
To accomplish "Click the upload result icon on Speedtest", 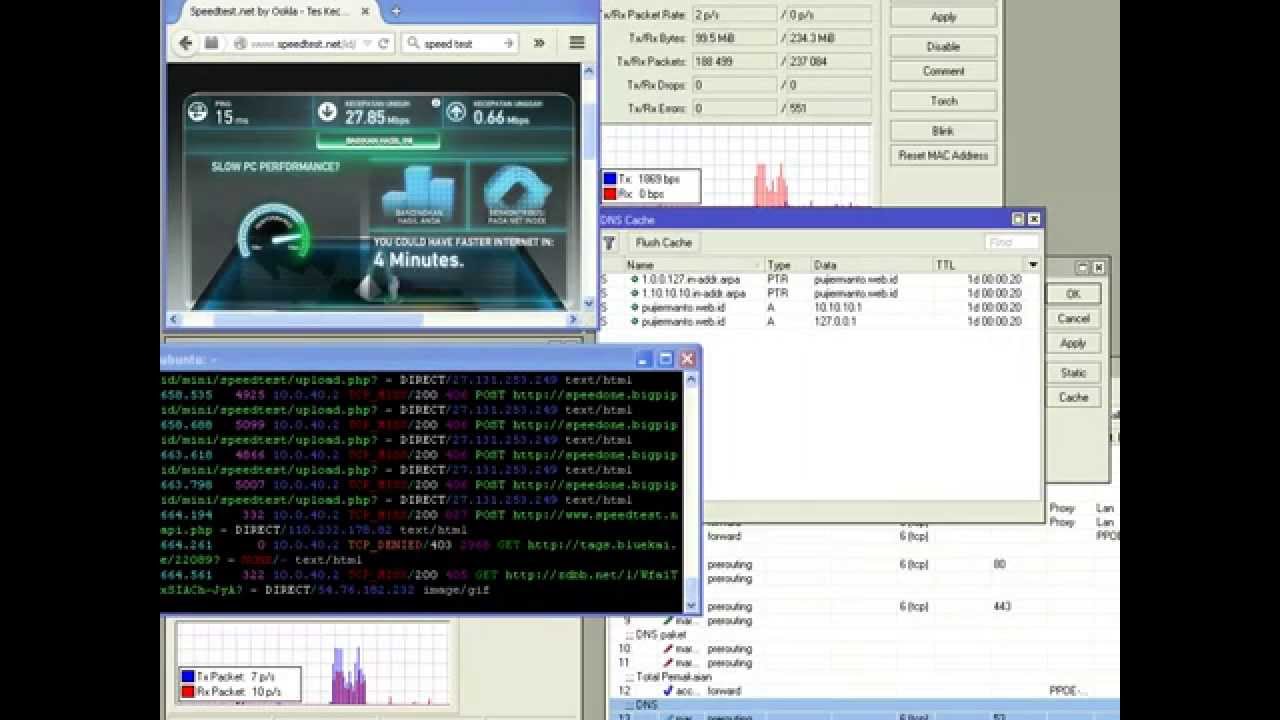I will point(456,112).
